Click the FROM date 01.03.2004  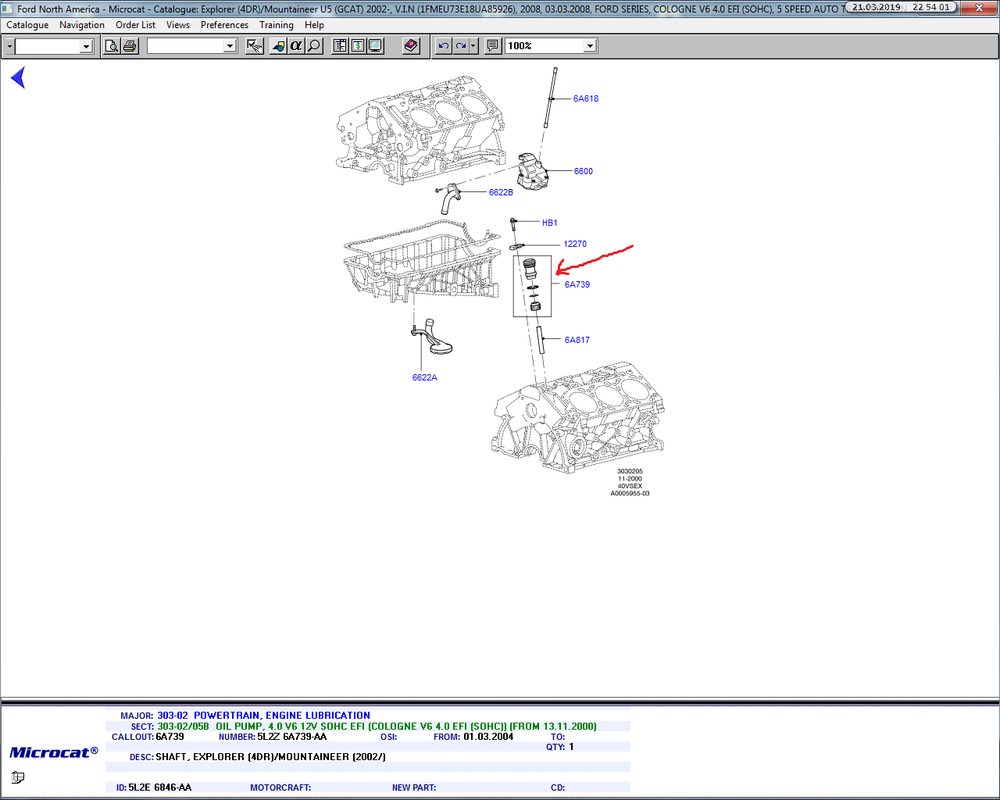(x=489, y=737)
